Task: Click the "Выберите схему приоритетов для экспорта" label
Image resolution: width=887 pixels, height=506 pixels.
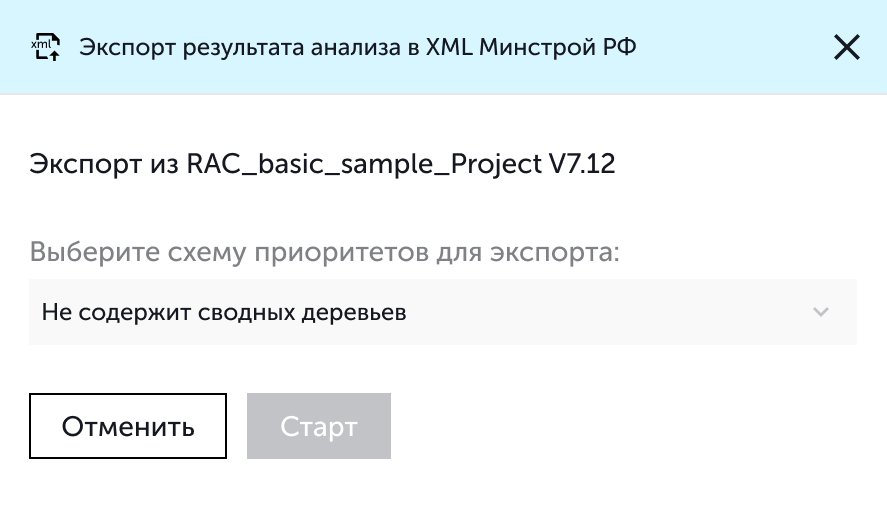Action: 325,251
